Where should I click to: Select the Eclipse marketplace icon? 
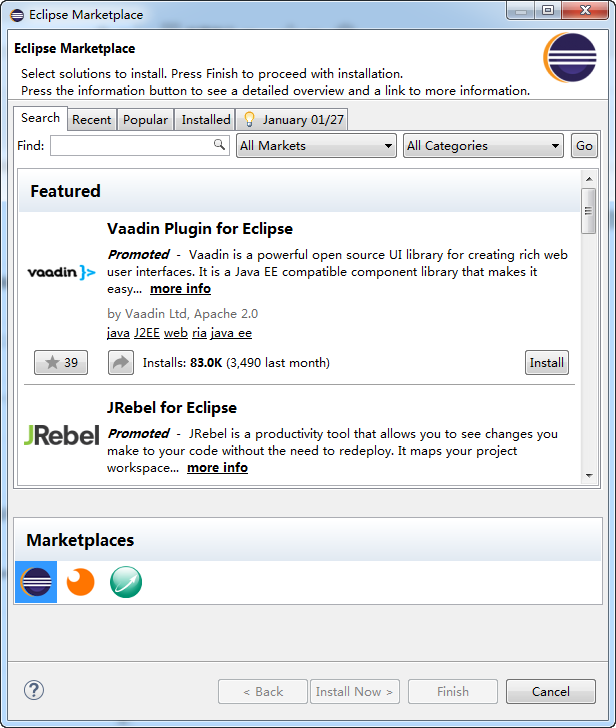point(36,582)
